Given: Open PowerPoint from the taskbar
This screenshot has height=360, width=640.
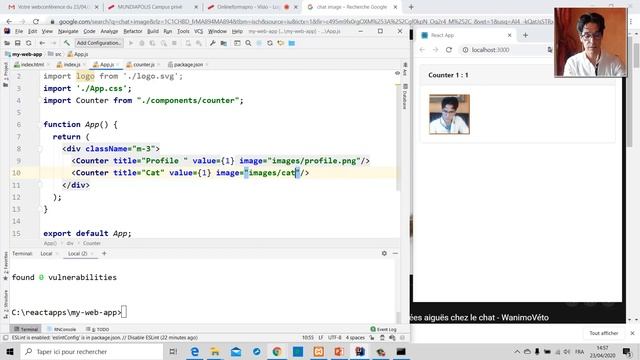Looking at the screenshot, I should click(x=339, y=351).
